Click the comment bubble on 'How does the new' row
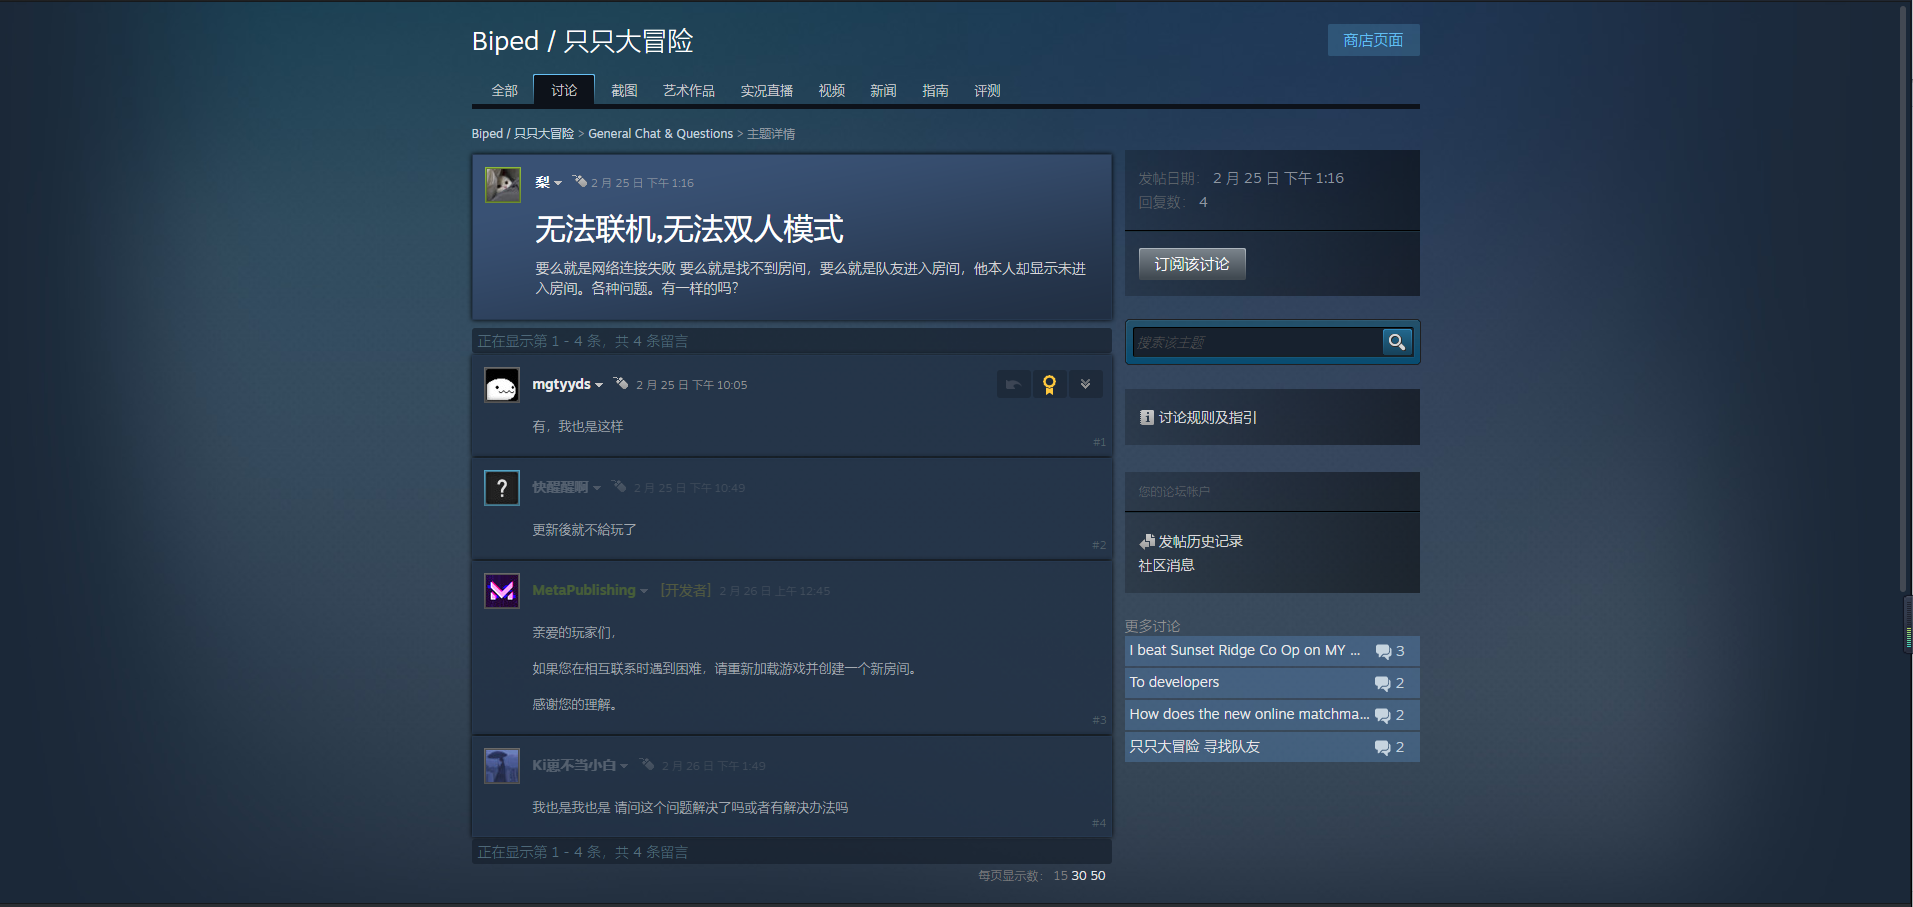This screenshot has height=907, width=1913. tap(1382, 715)
